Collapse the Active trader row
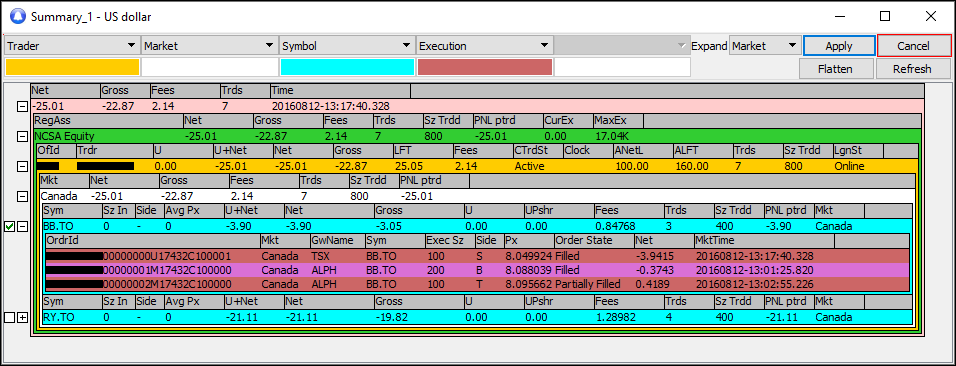 23,166
